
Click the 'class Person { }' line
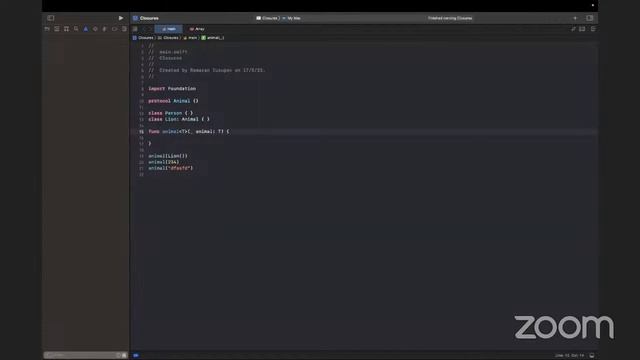[170, 113]
